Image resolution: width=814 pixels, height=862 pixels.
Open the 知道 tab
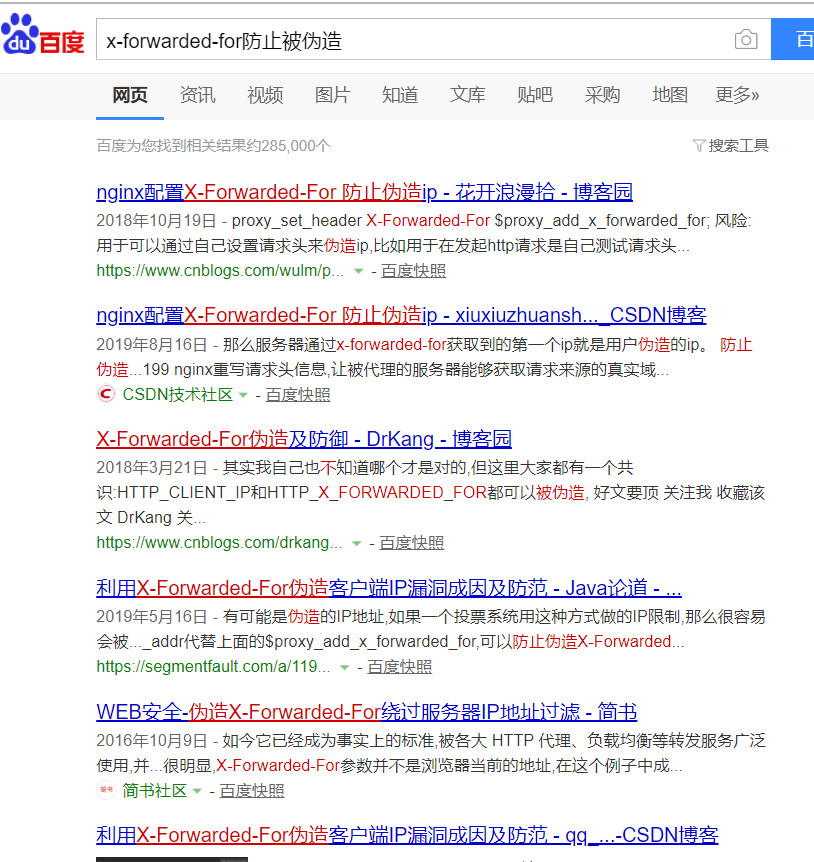pos(400,95)
